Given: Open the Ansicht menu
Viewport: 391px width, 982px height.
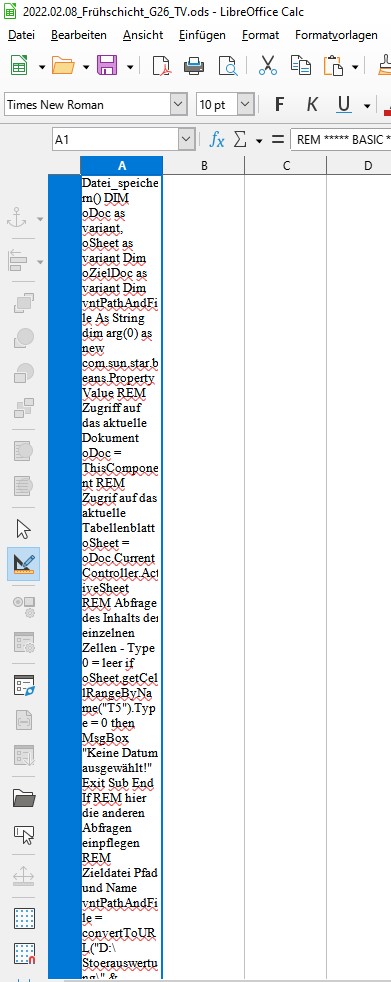Looking at the screenshot, I should (x=143, y=35).
